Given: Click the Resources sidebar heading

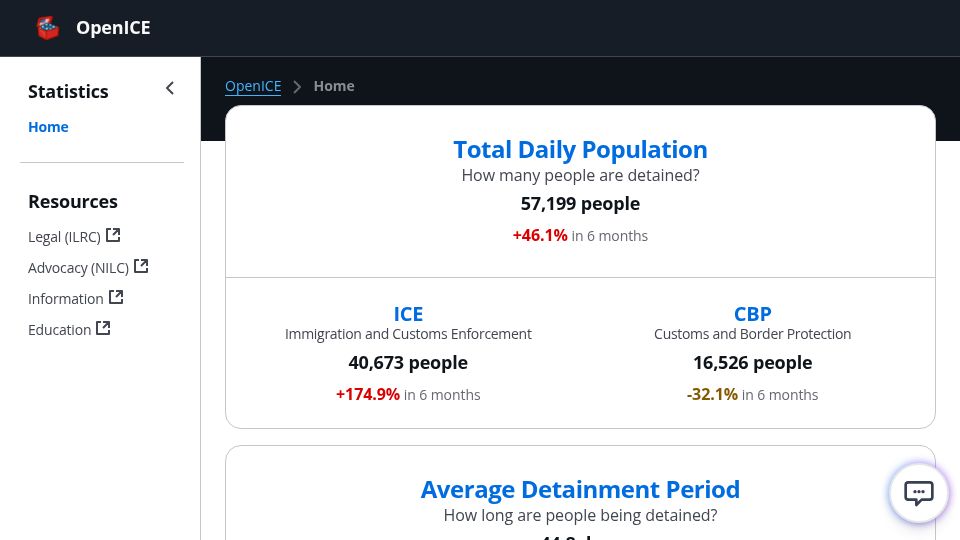Looking at the screenshot, I should (73, 201).
